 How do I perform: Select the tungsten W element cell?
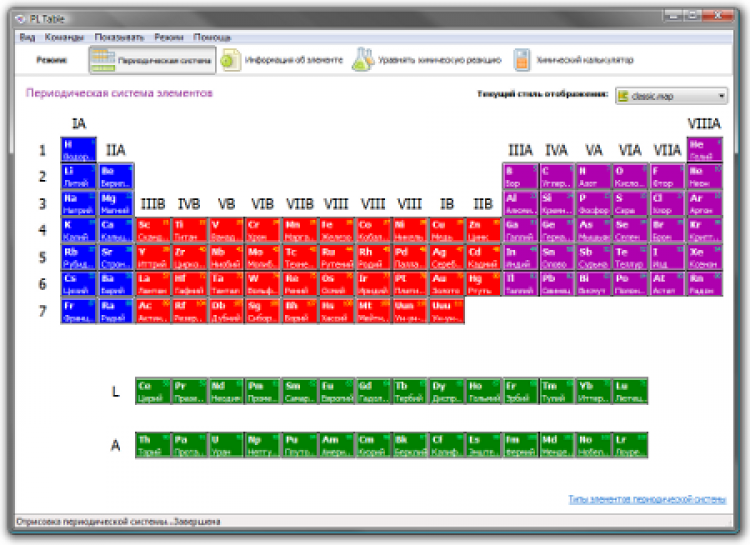pos(263,284)
